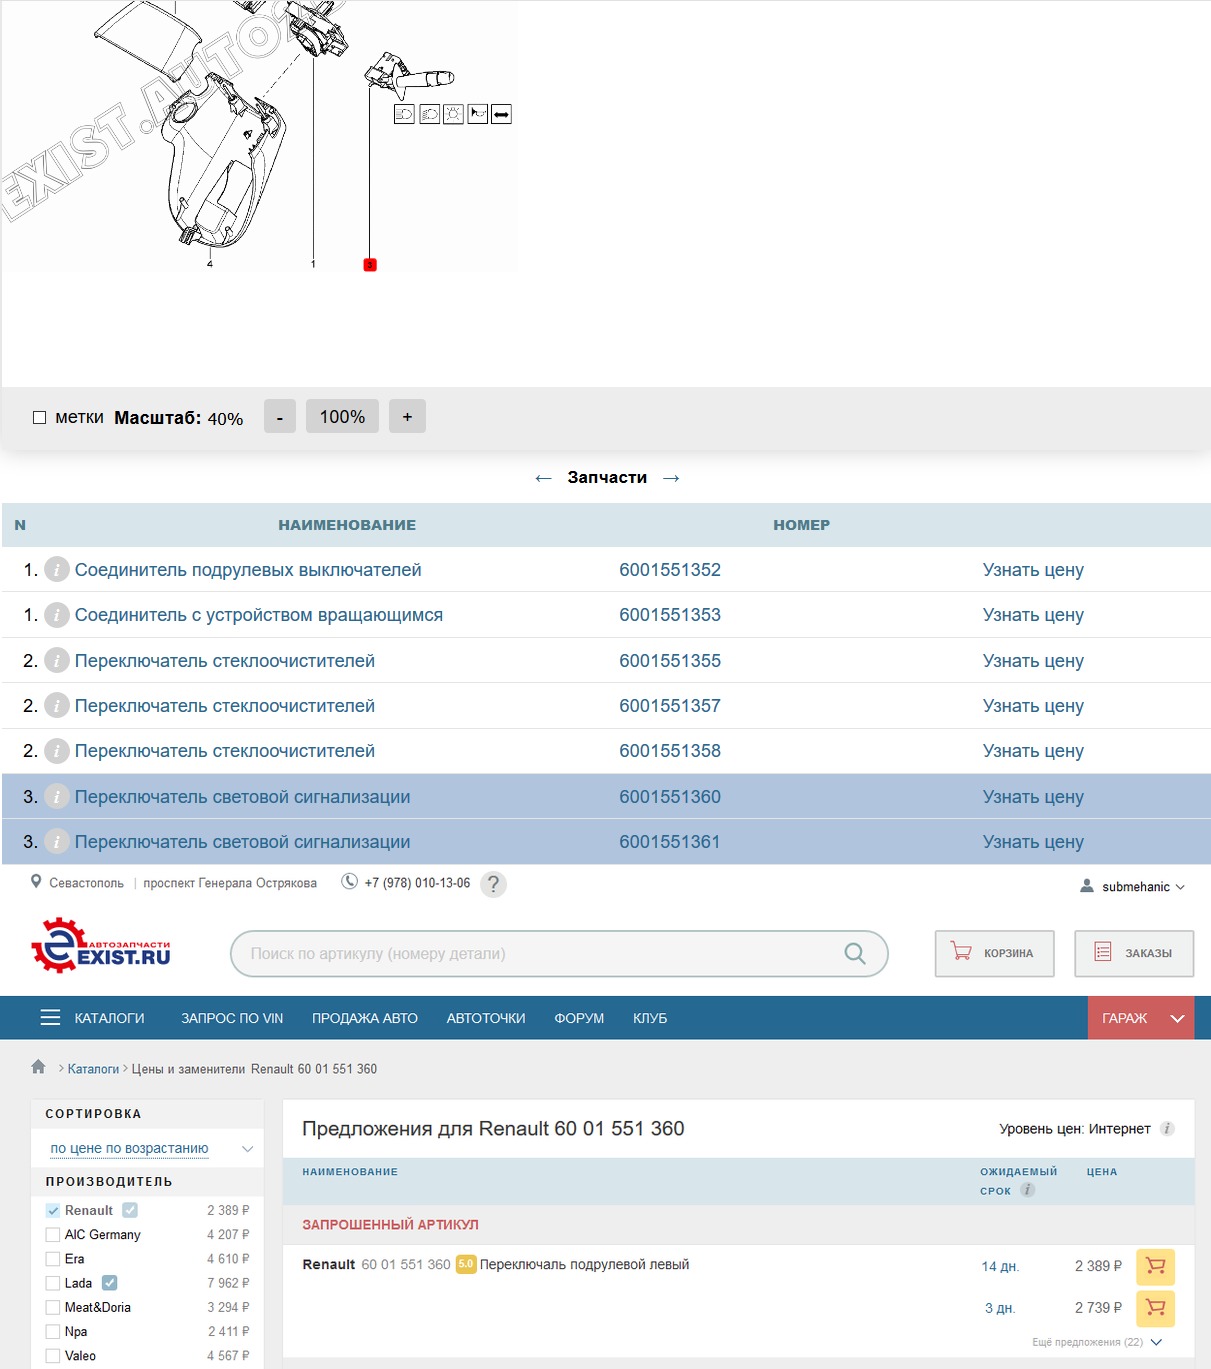
Task: Click the Exist.ru logo
Action: coord(101,946)
